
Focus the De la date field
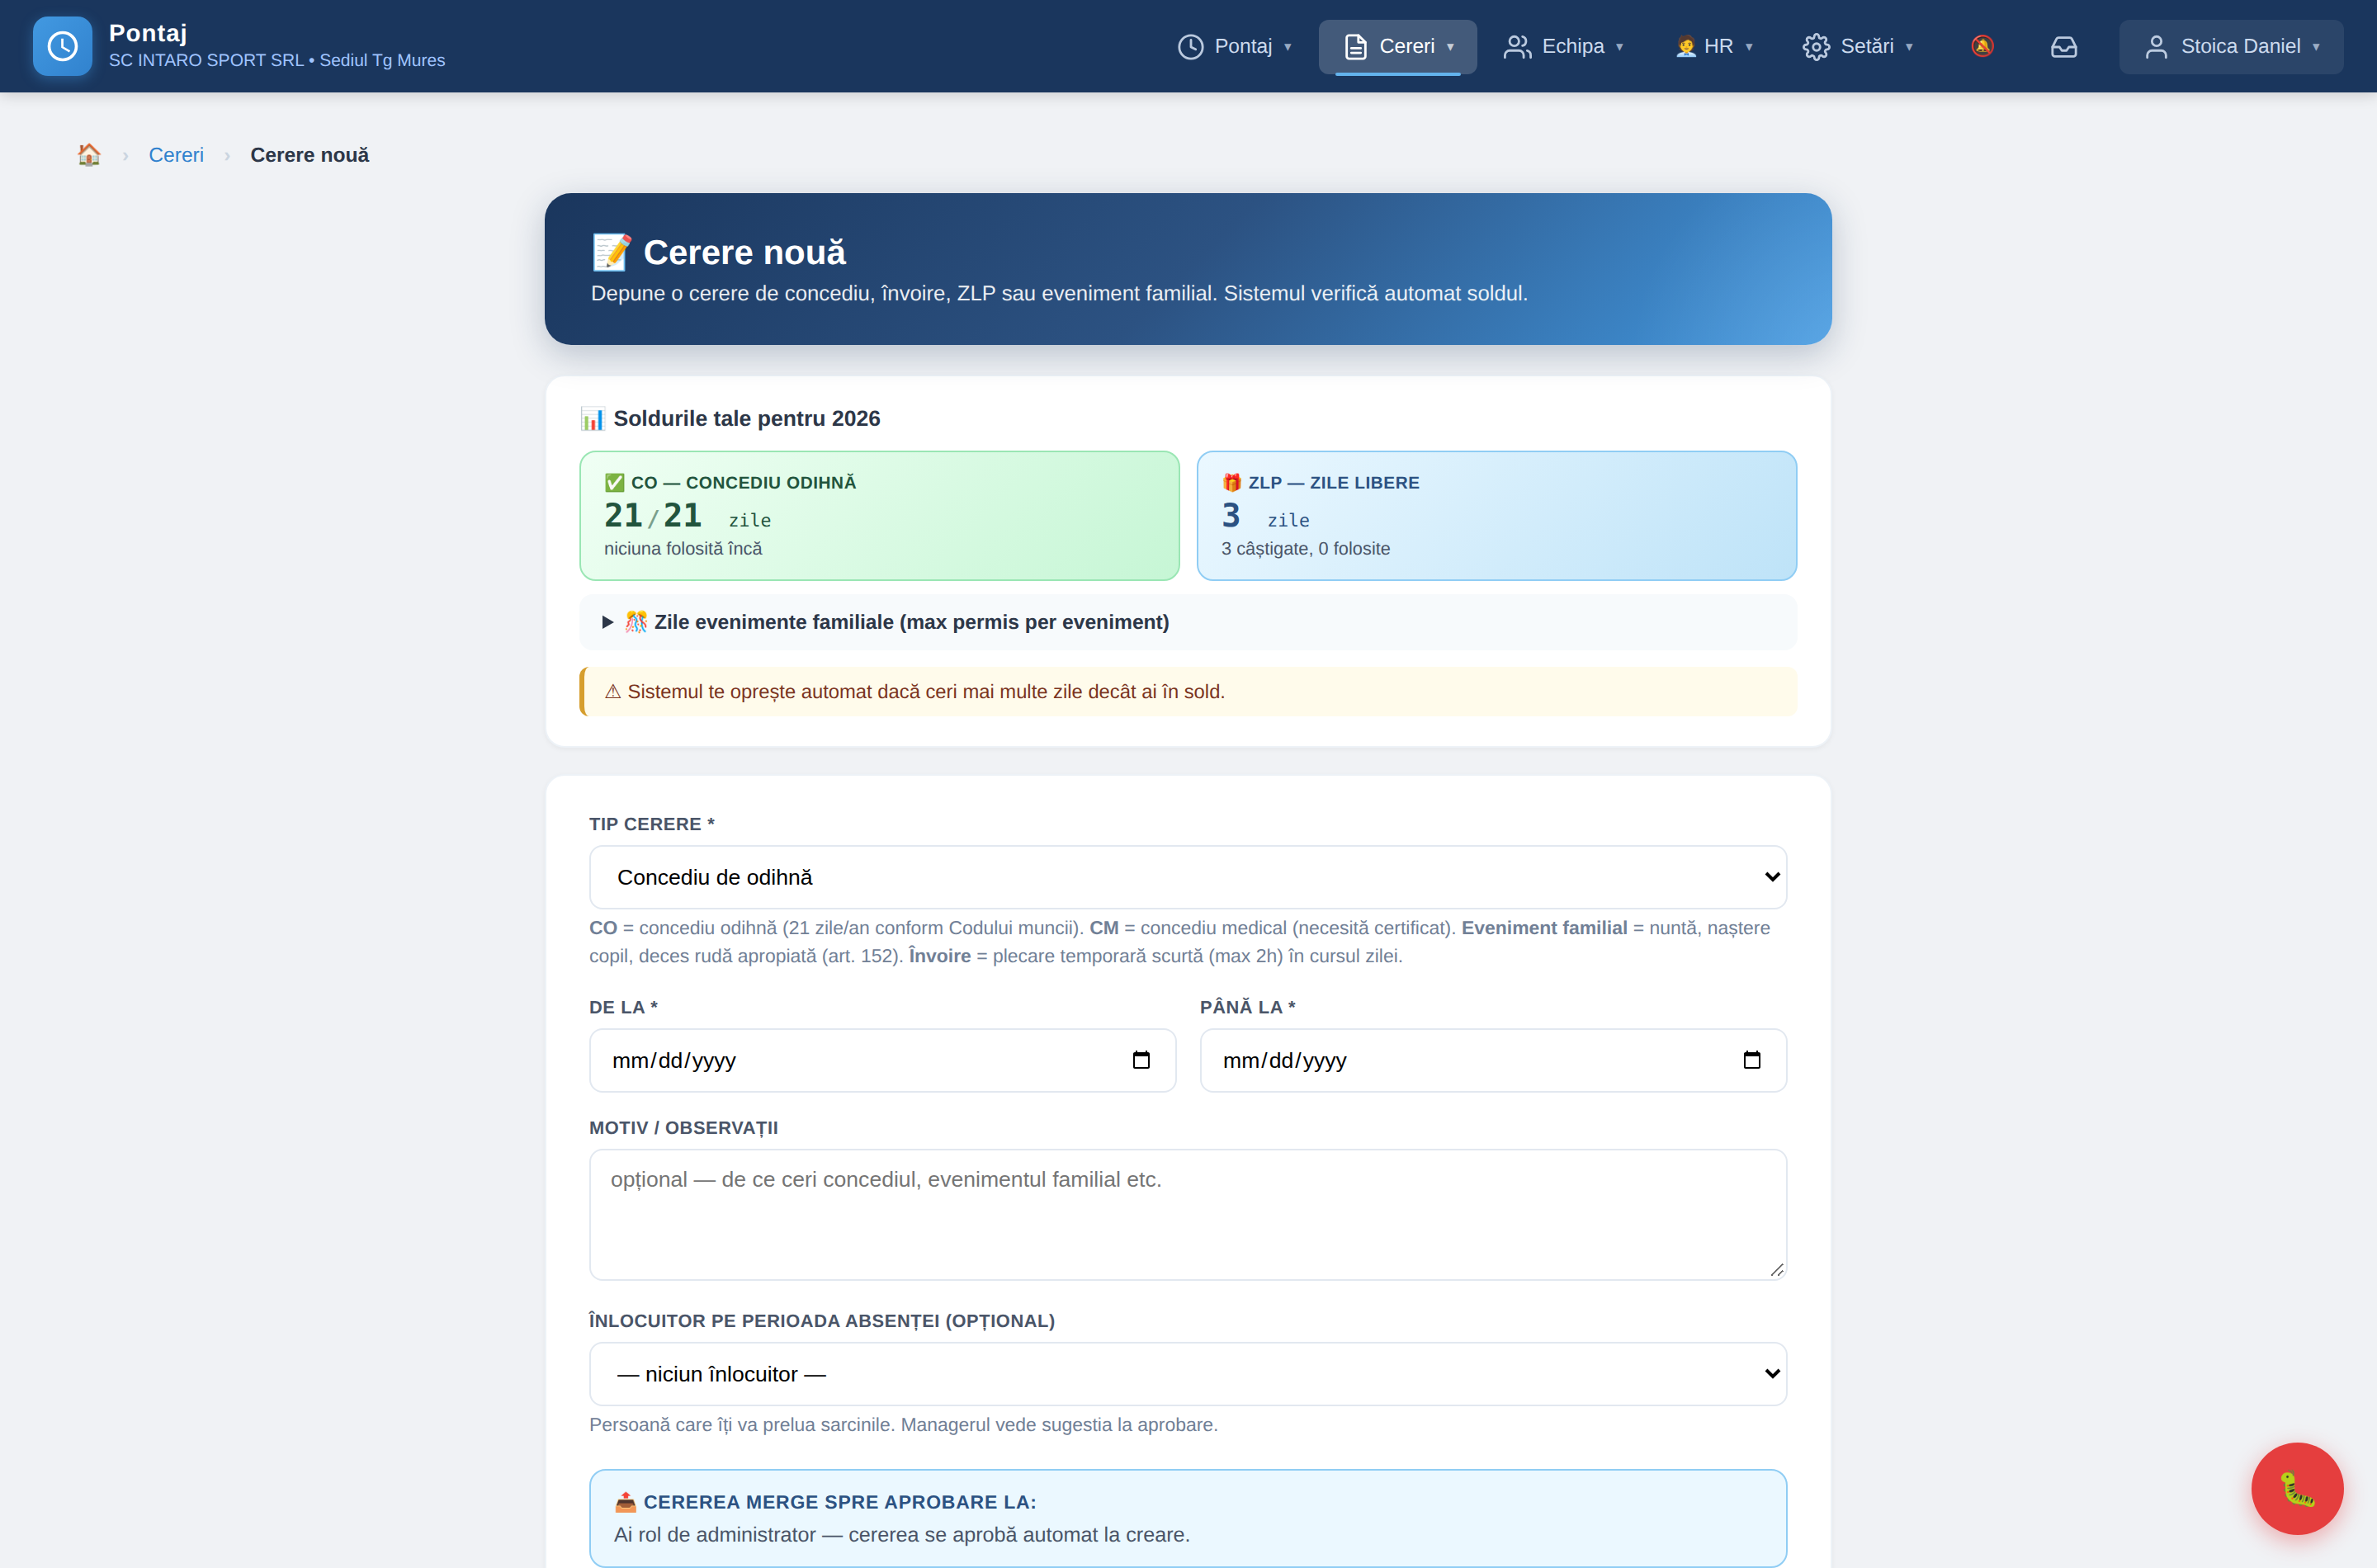point(882,1060)
